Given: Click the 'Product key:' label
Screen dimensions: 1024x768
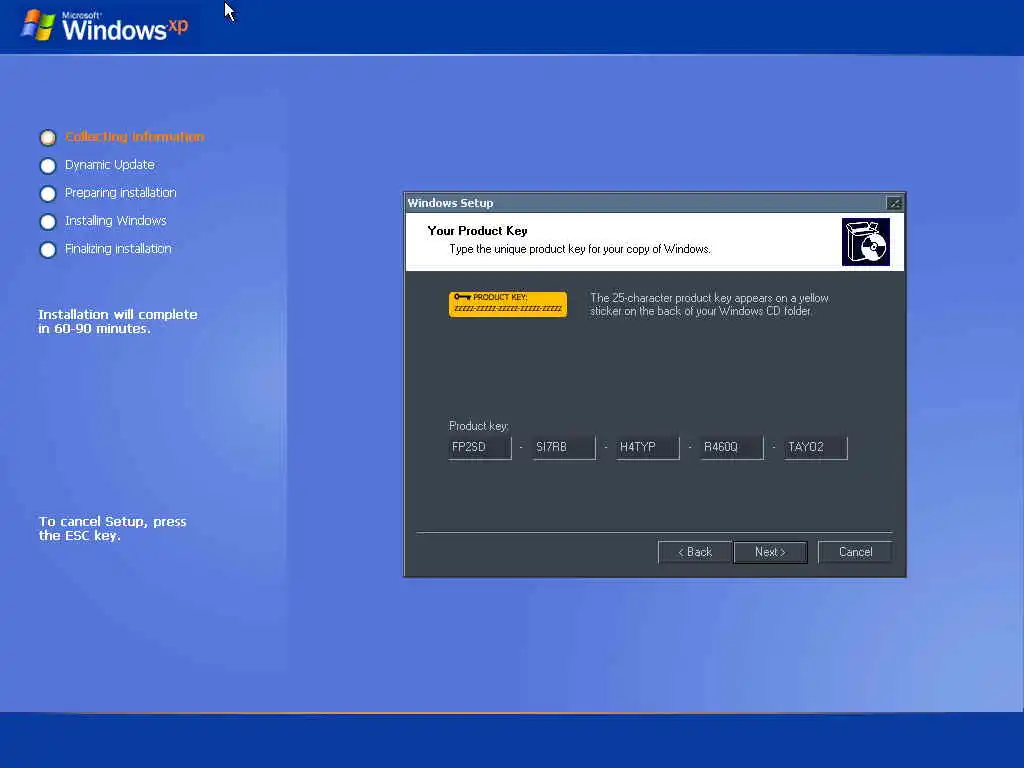Looking at the screenshot, I should coord(479,426).
